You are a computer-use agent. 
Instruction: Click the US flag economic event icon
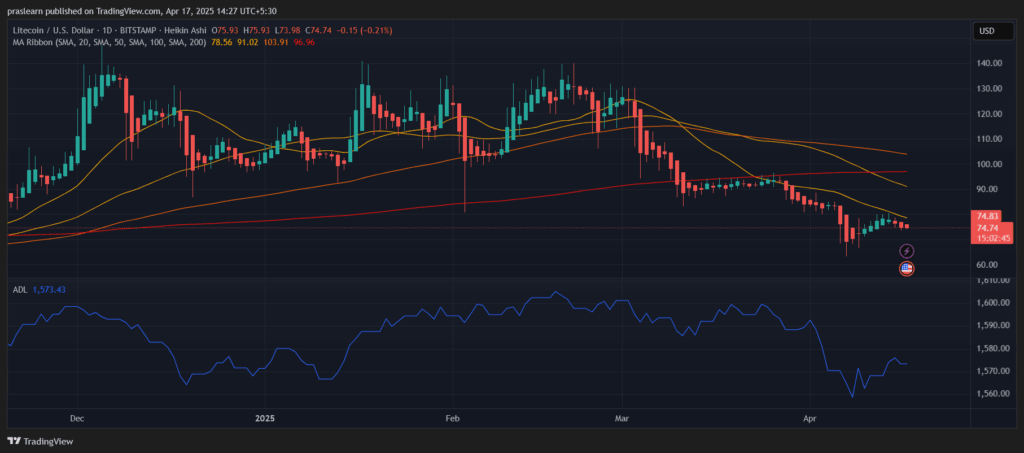[906, 268]
